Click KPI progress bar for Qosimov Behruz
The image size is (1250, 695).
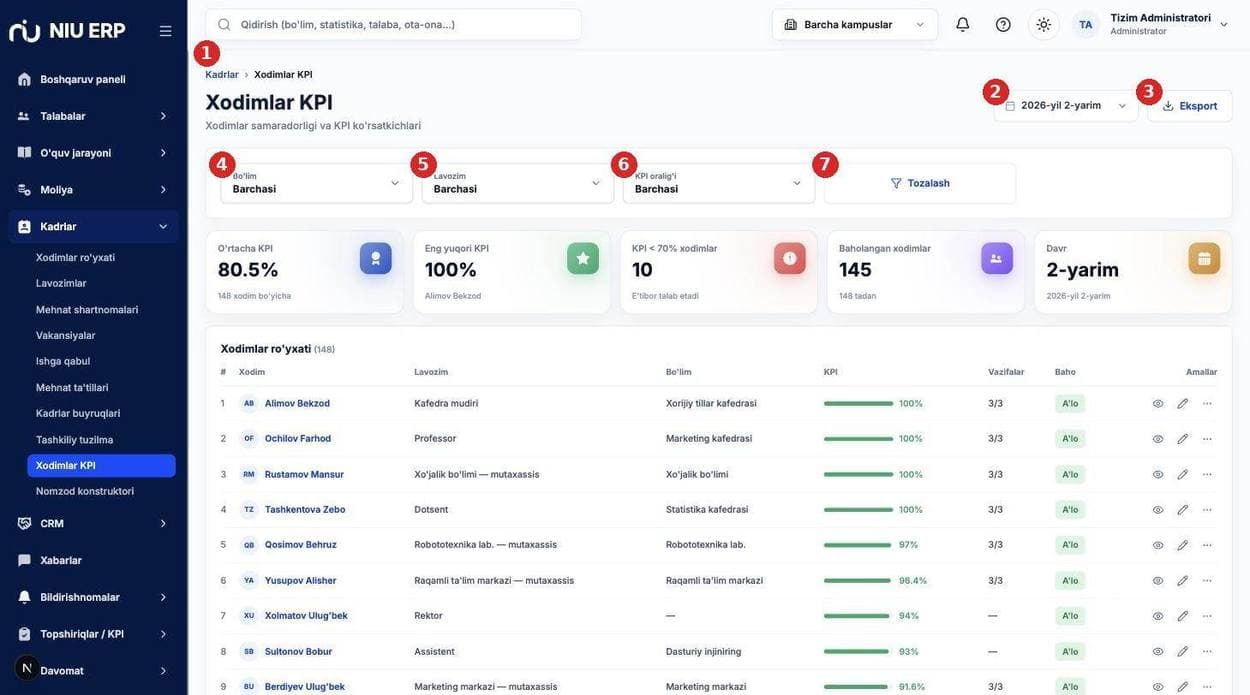coord(858,545)
